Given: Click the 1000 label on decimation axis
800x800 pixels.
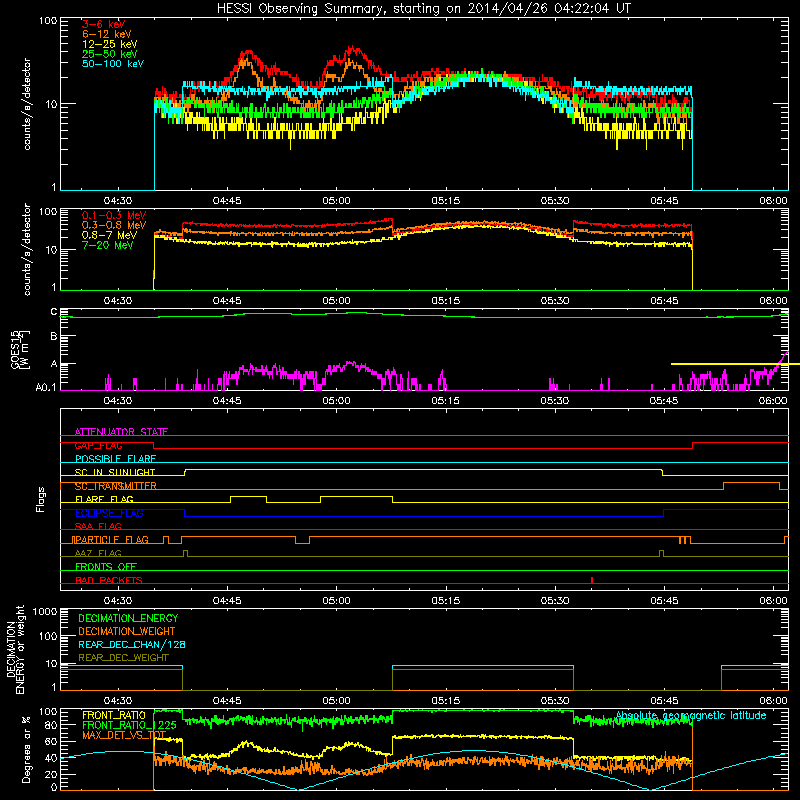Looking at the screenshot, I should [x=45, y=612].
